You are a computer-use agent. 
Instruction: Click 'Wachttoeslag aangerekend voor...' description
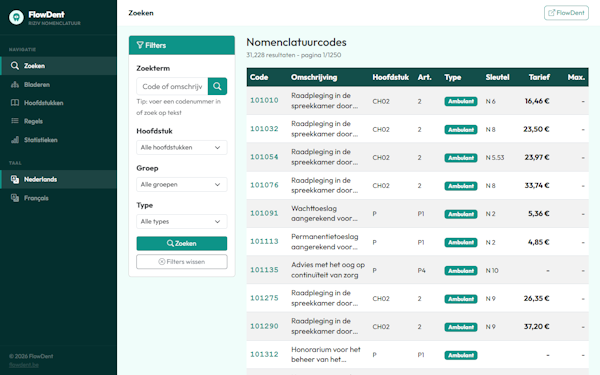point(324,214)
